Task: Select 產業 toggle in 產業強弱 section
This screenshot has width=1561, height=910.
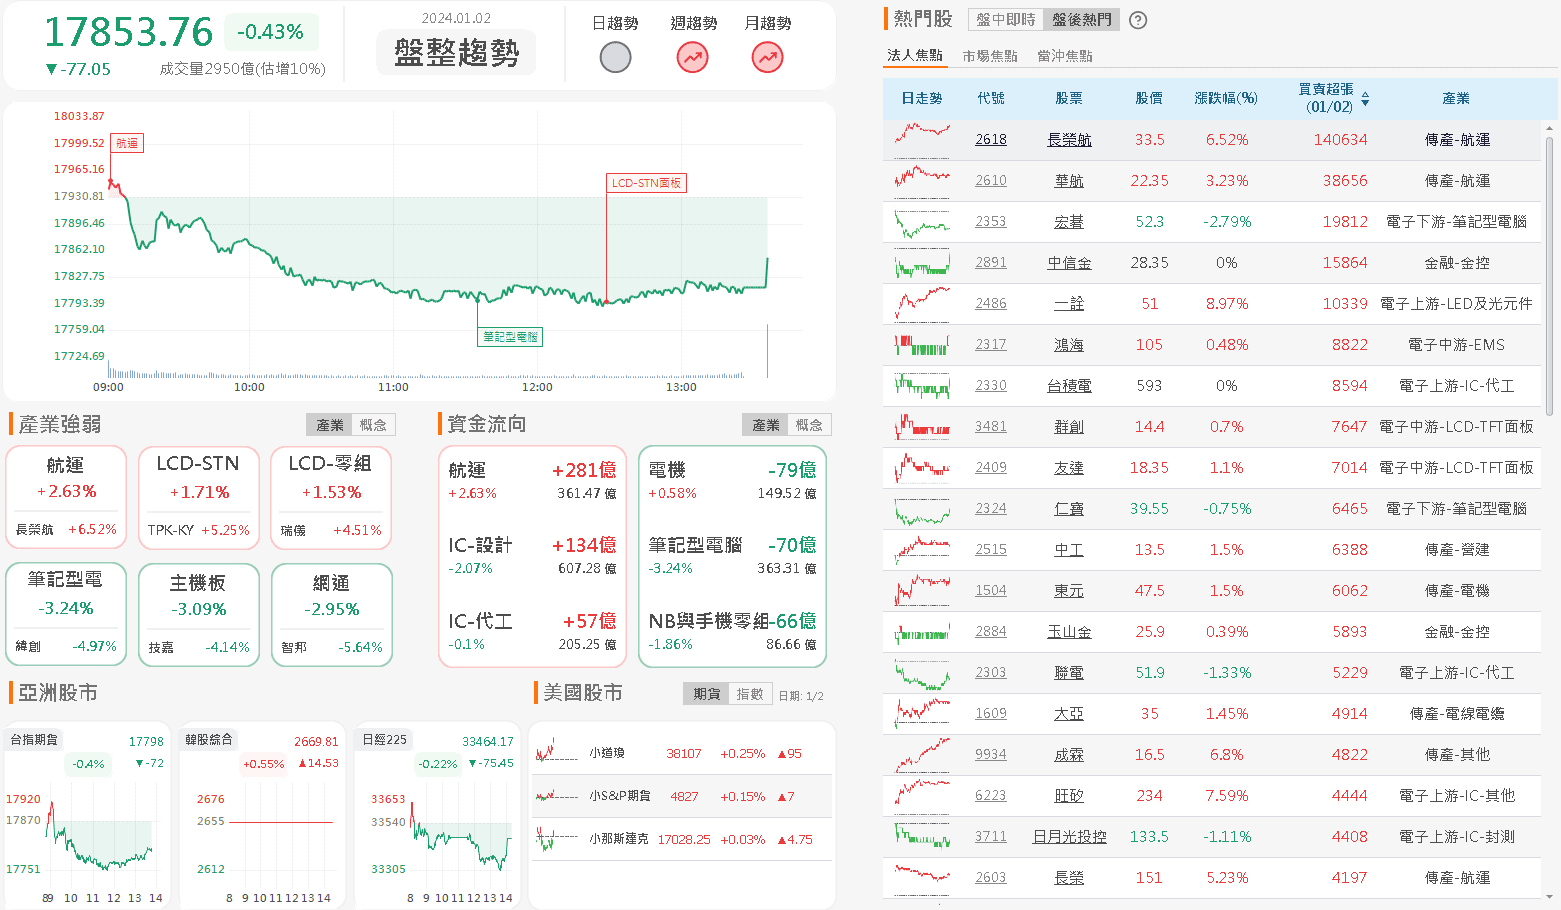Action: [x=329, y=425]
